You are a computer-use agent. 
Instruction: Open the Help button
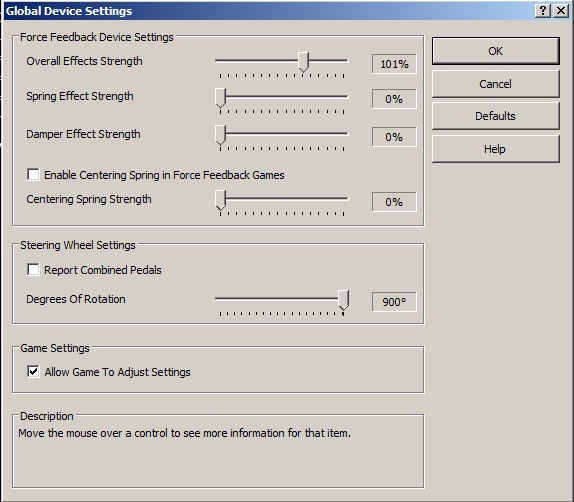click(x=496, y=149)
